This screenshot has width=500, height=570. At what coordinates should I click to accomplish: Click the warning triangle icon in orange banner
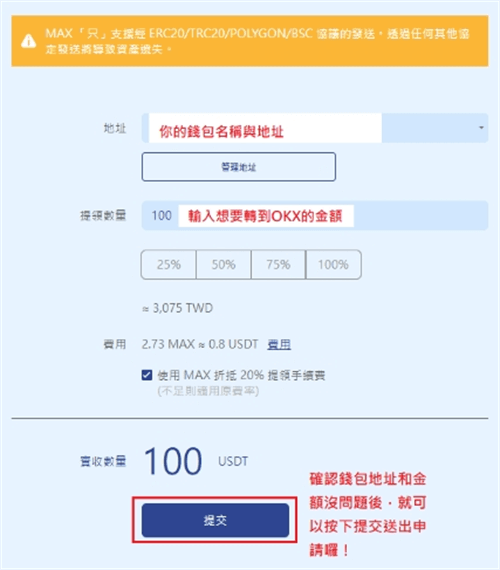(x=28, y=41)
